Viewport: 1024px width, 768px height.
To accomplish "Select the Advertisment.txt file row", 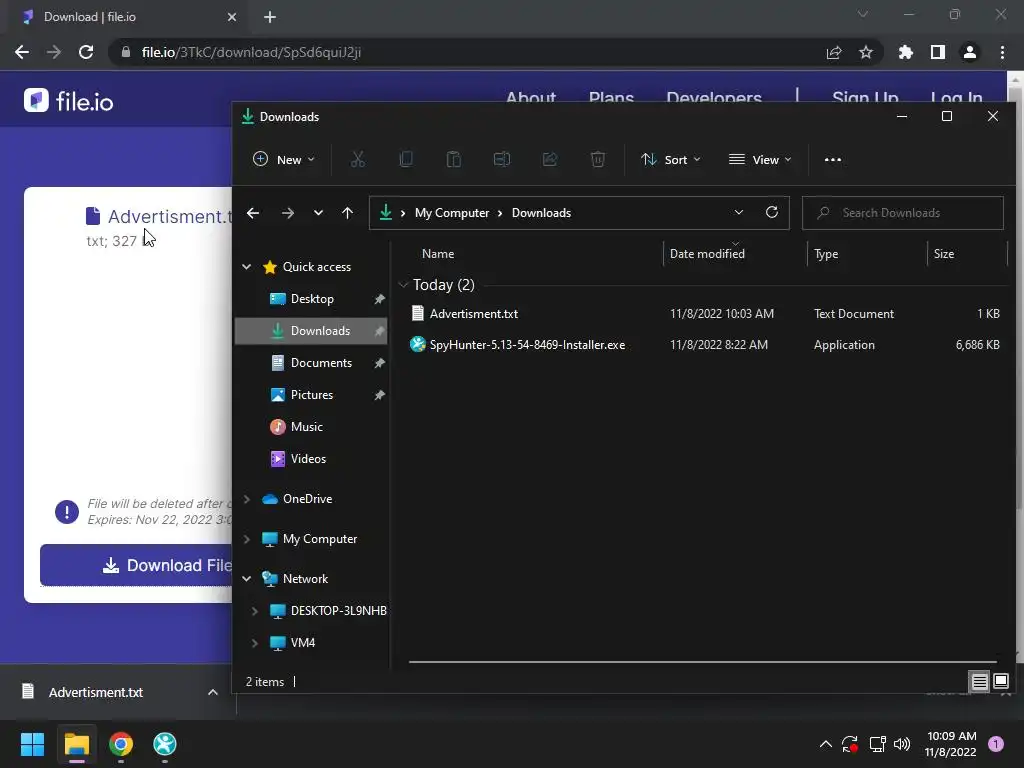I will coord(704,313).
